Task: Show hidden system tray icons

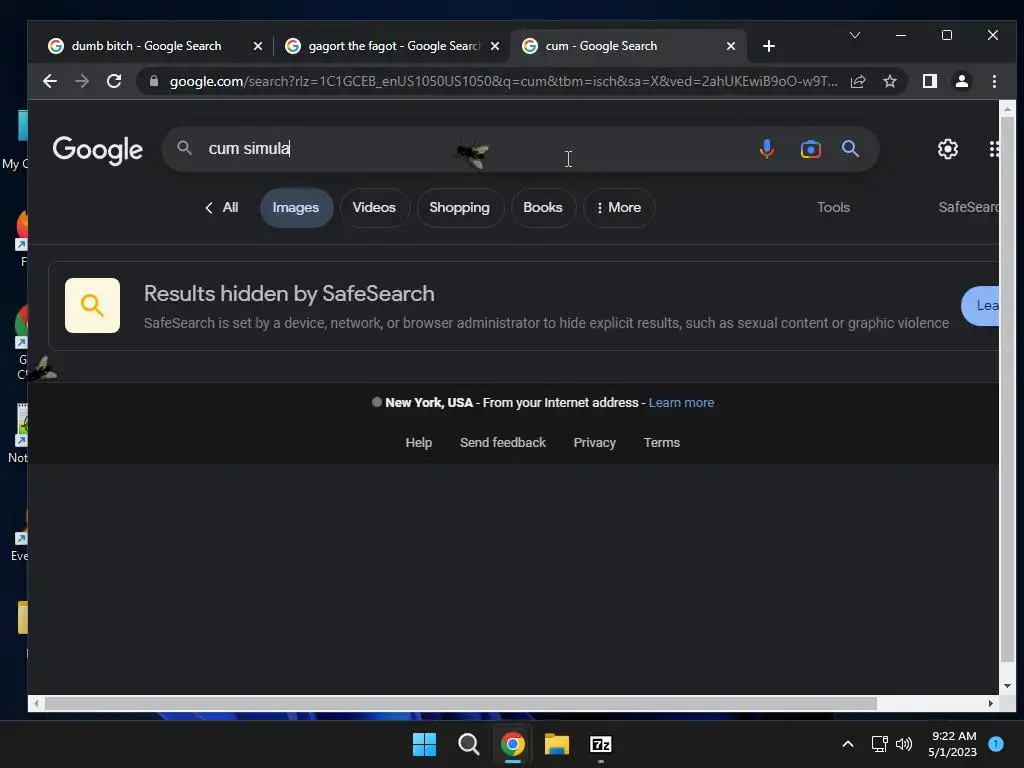Action: 848,744
